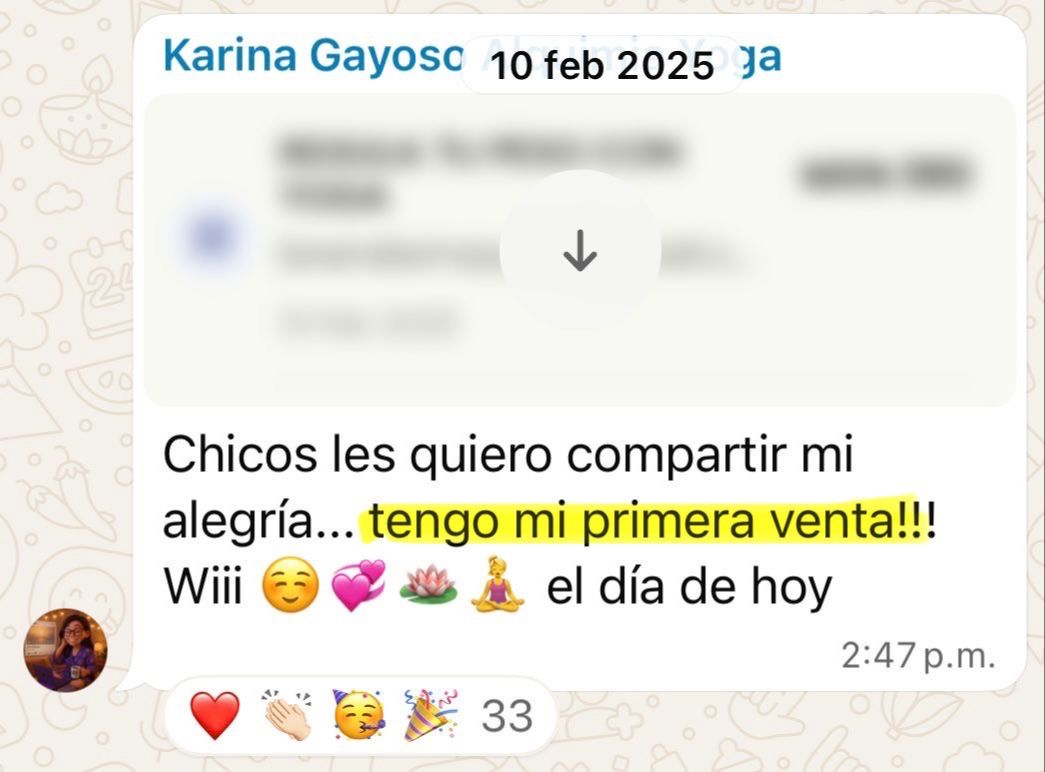This screenshot has height=772, width=1045.
Task: Click the red heart reaction
Action: coord(215,715)
